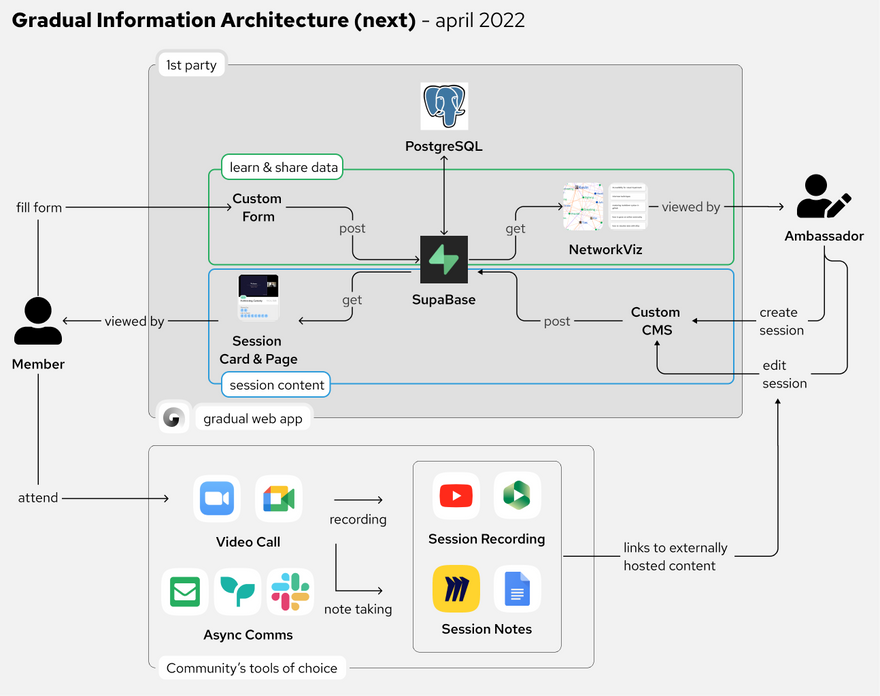The width and height of the screenshot is (880, 696).
Task: Click the 'learn & share data' tag
Action: click(282, 167)
